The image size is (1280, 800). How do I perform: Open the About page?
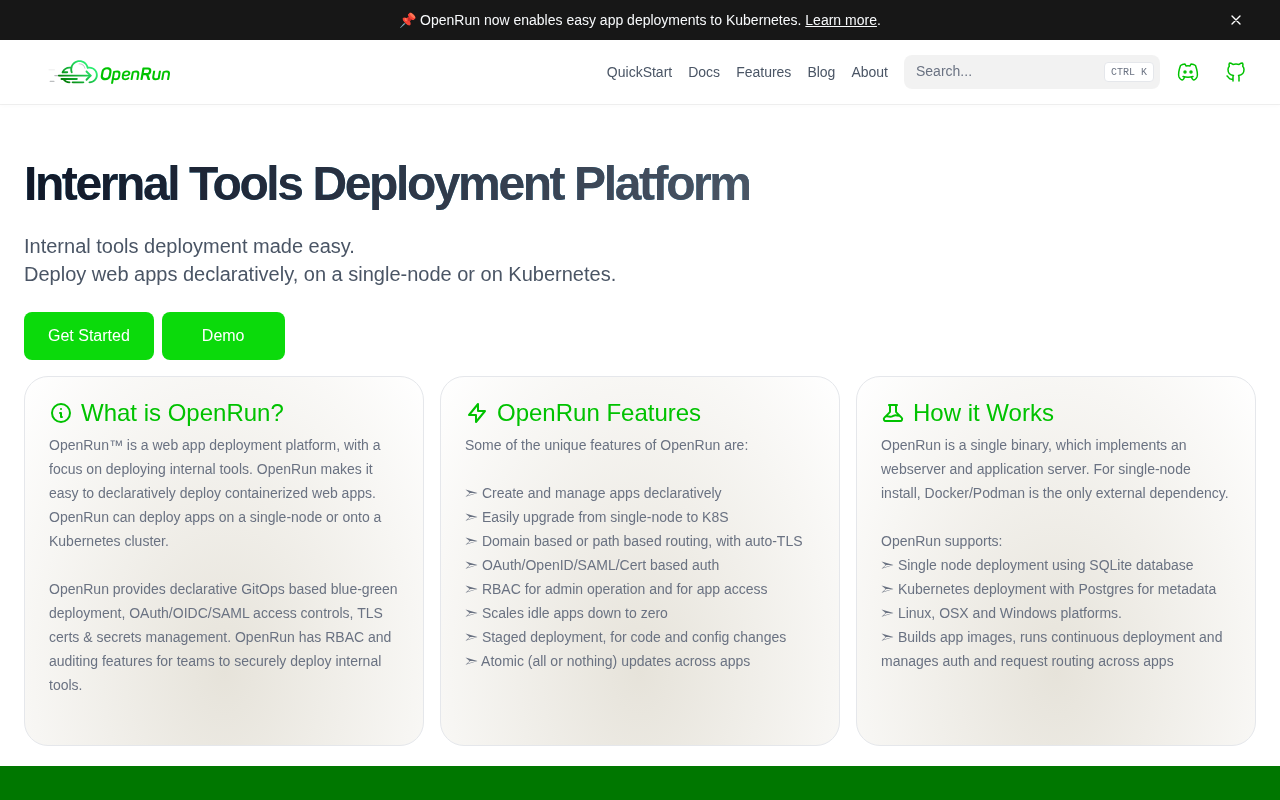tap(869, 72)
